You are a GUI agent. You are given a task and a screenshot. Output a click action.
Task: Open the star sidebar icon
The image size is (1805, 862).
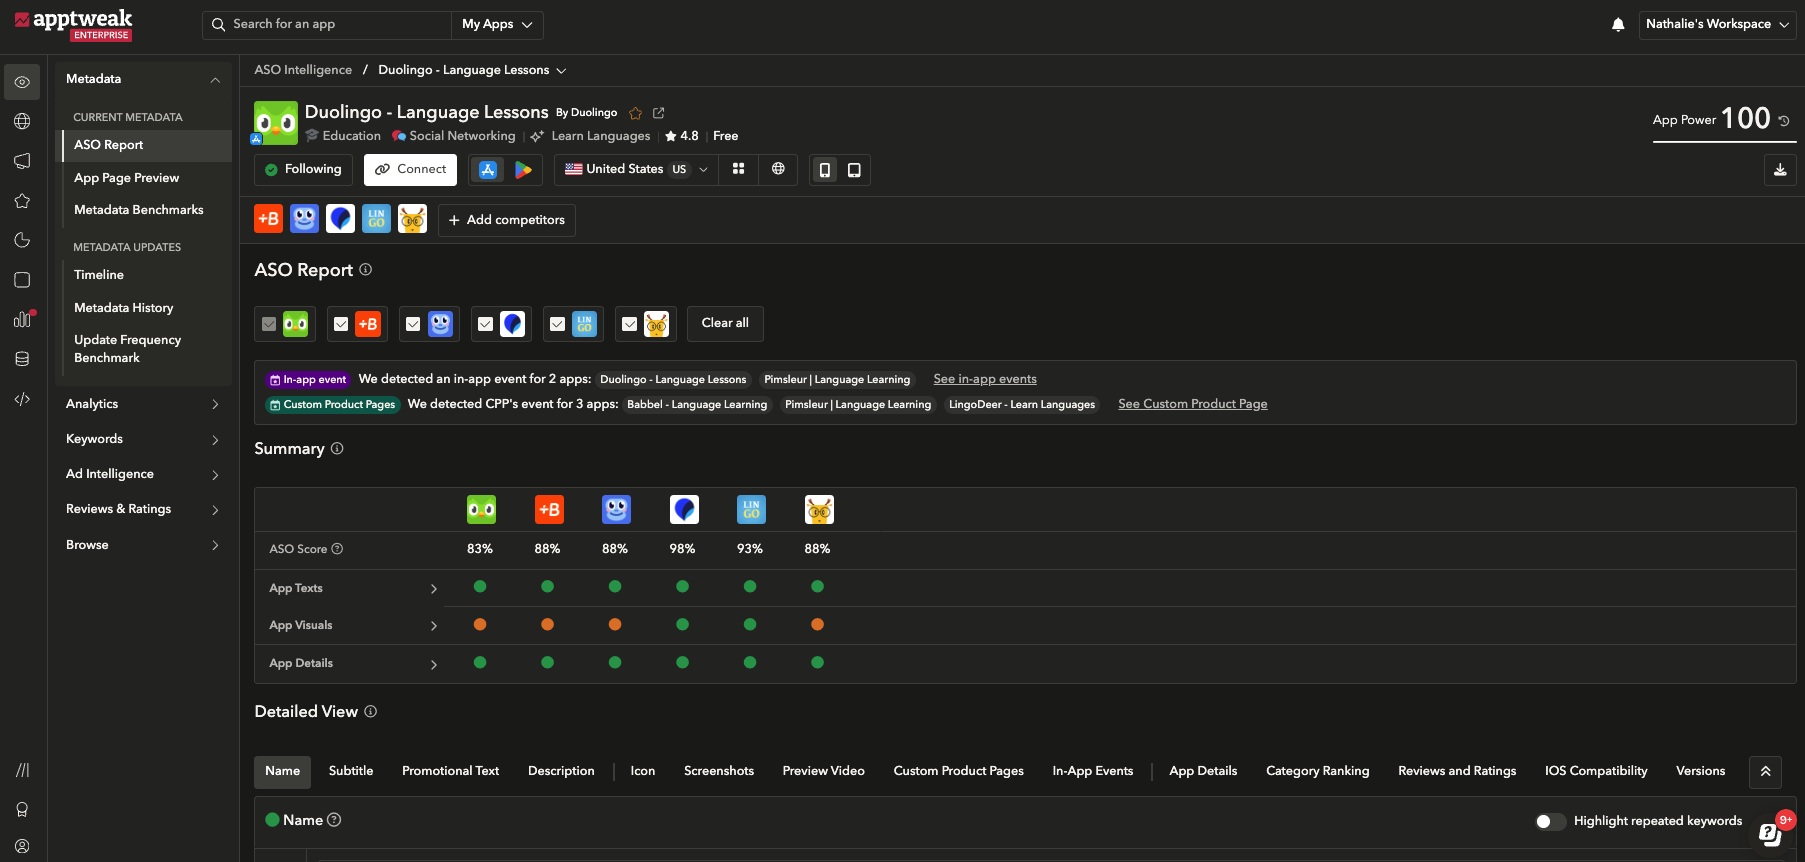click(x=22, y=201)
